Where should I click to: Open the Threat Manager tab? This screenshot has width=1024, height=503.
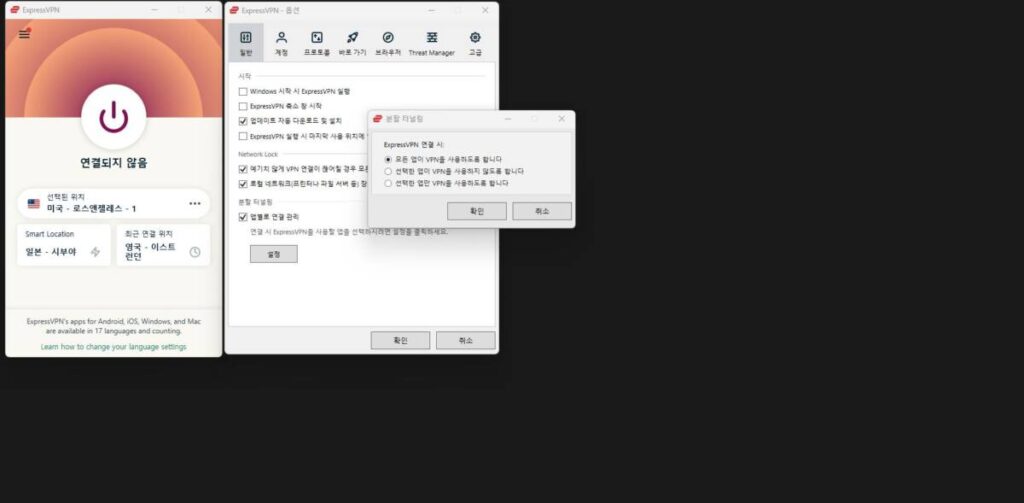pyautogui.click(x=431, y=42)
